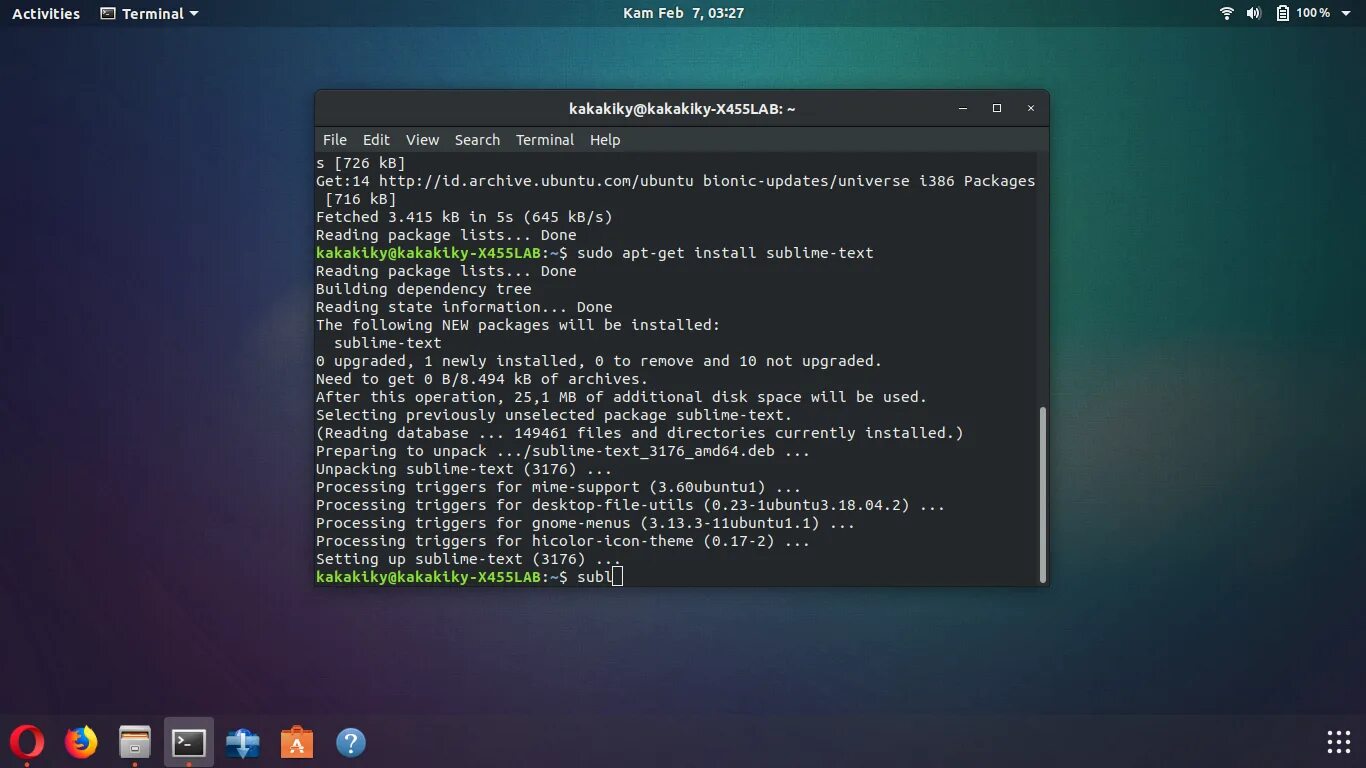
Task: Open the clock and calendar panel
Action: point(683,13)
